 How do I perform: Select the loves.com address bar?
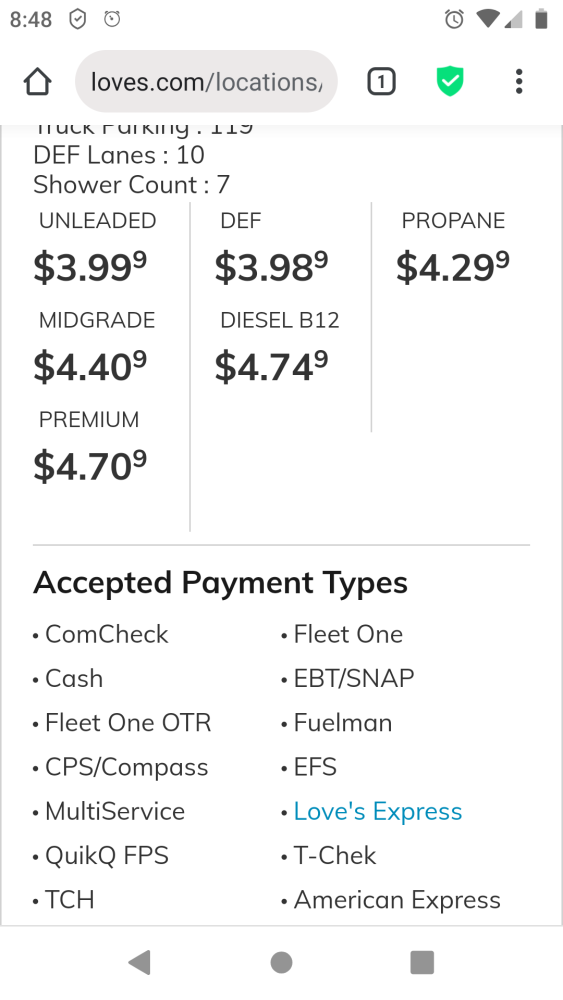tap(206, 82)
